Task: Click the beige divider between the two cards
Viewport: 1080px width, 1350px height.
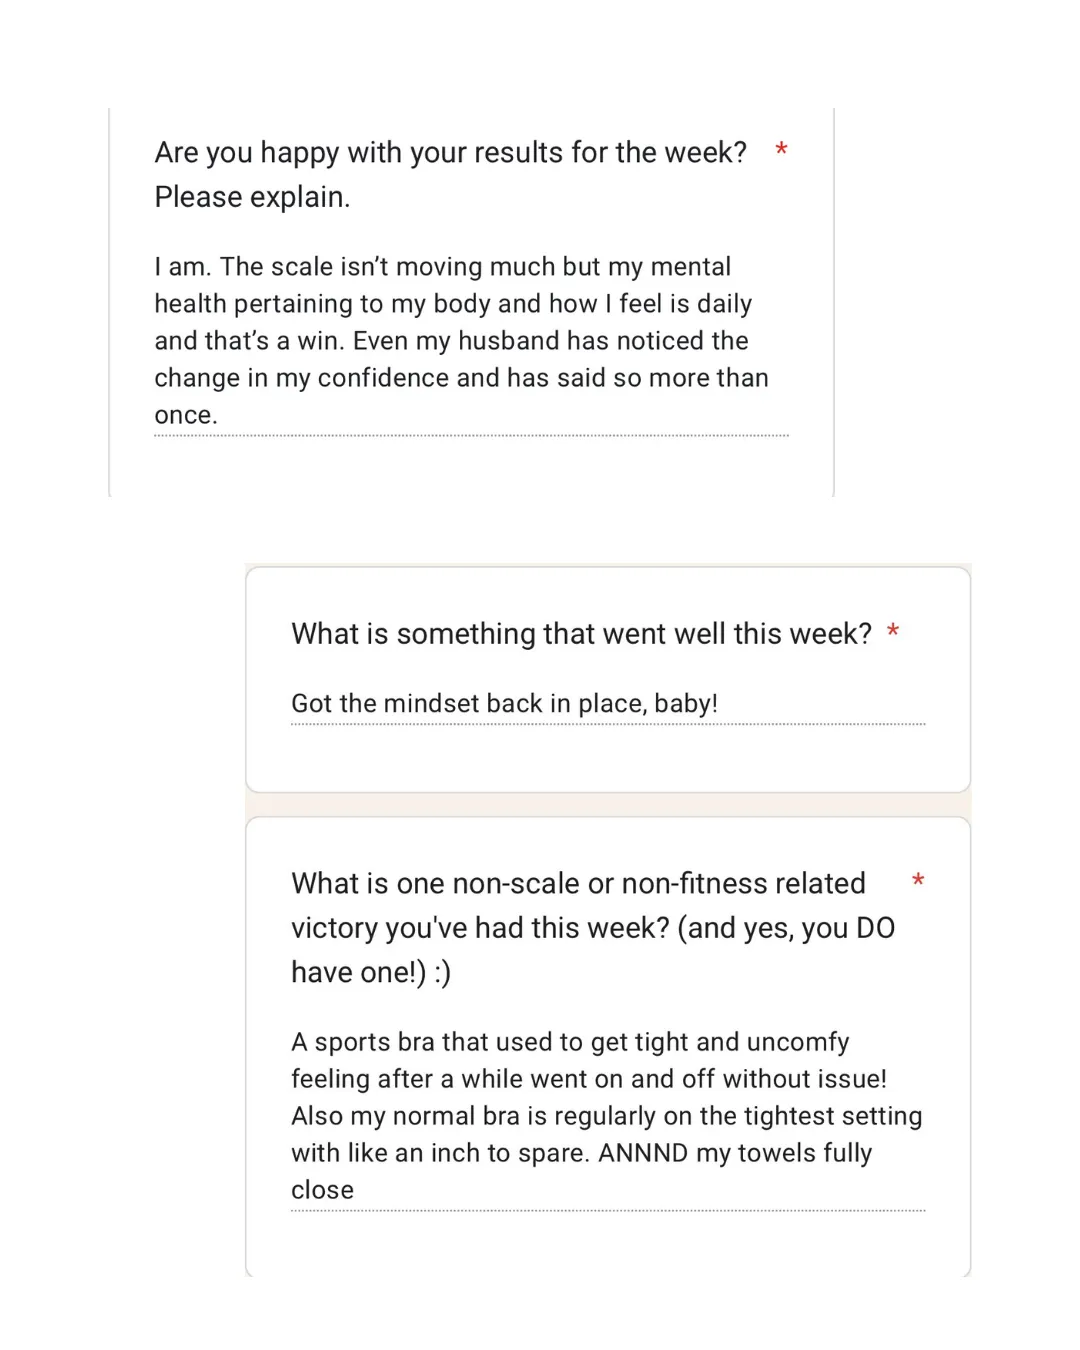Action: (x=608, y=805)
